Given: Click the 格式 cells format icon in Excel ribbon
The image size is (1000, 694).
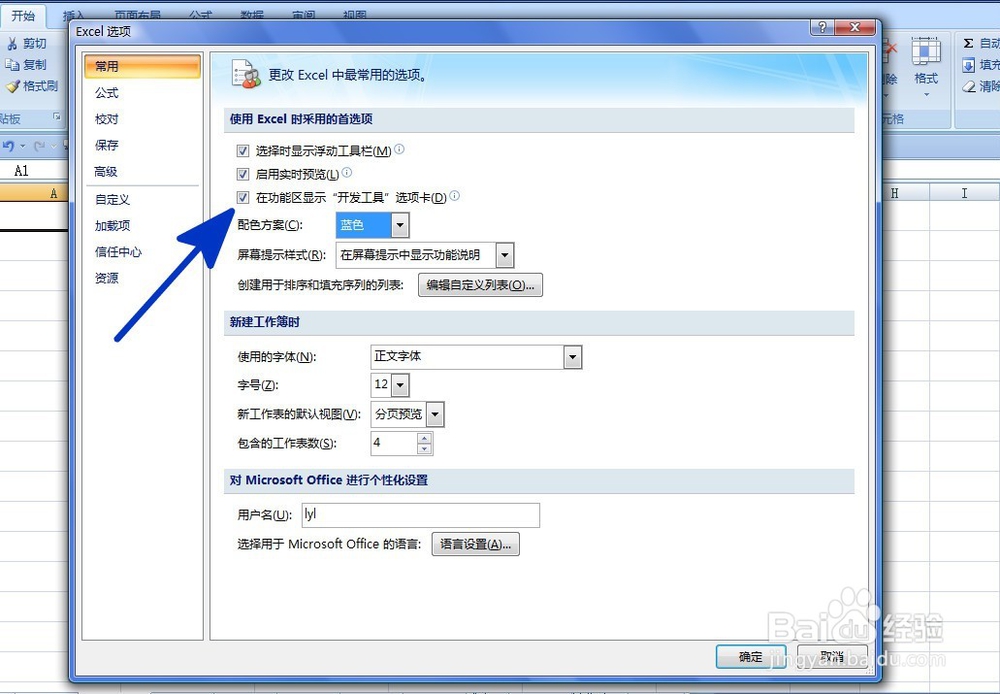Looking at the screenshot, I should coord(926,52).
